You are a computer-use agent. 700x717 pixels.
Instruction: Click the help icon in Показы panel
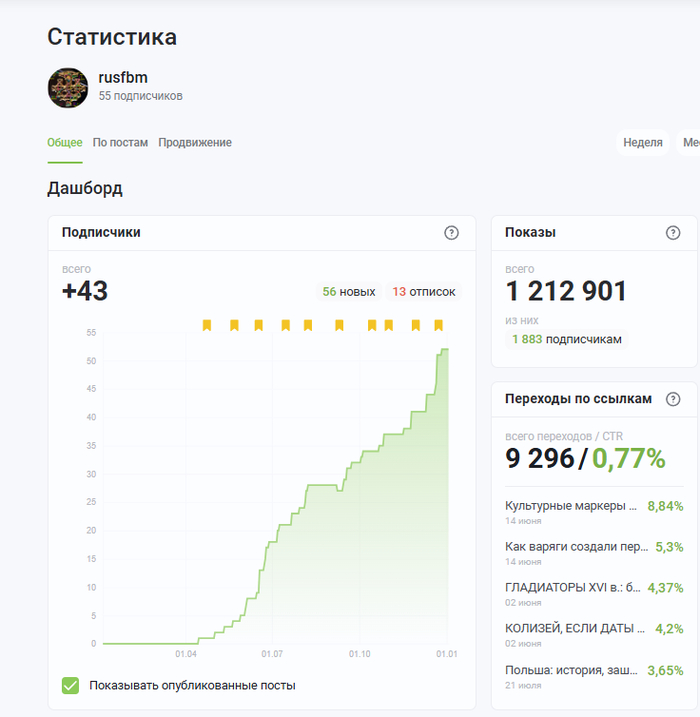pyautogui.click(x=673, y=233)
